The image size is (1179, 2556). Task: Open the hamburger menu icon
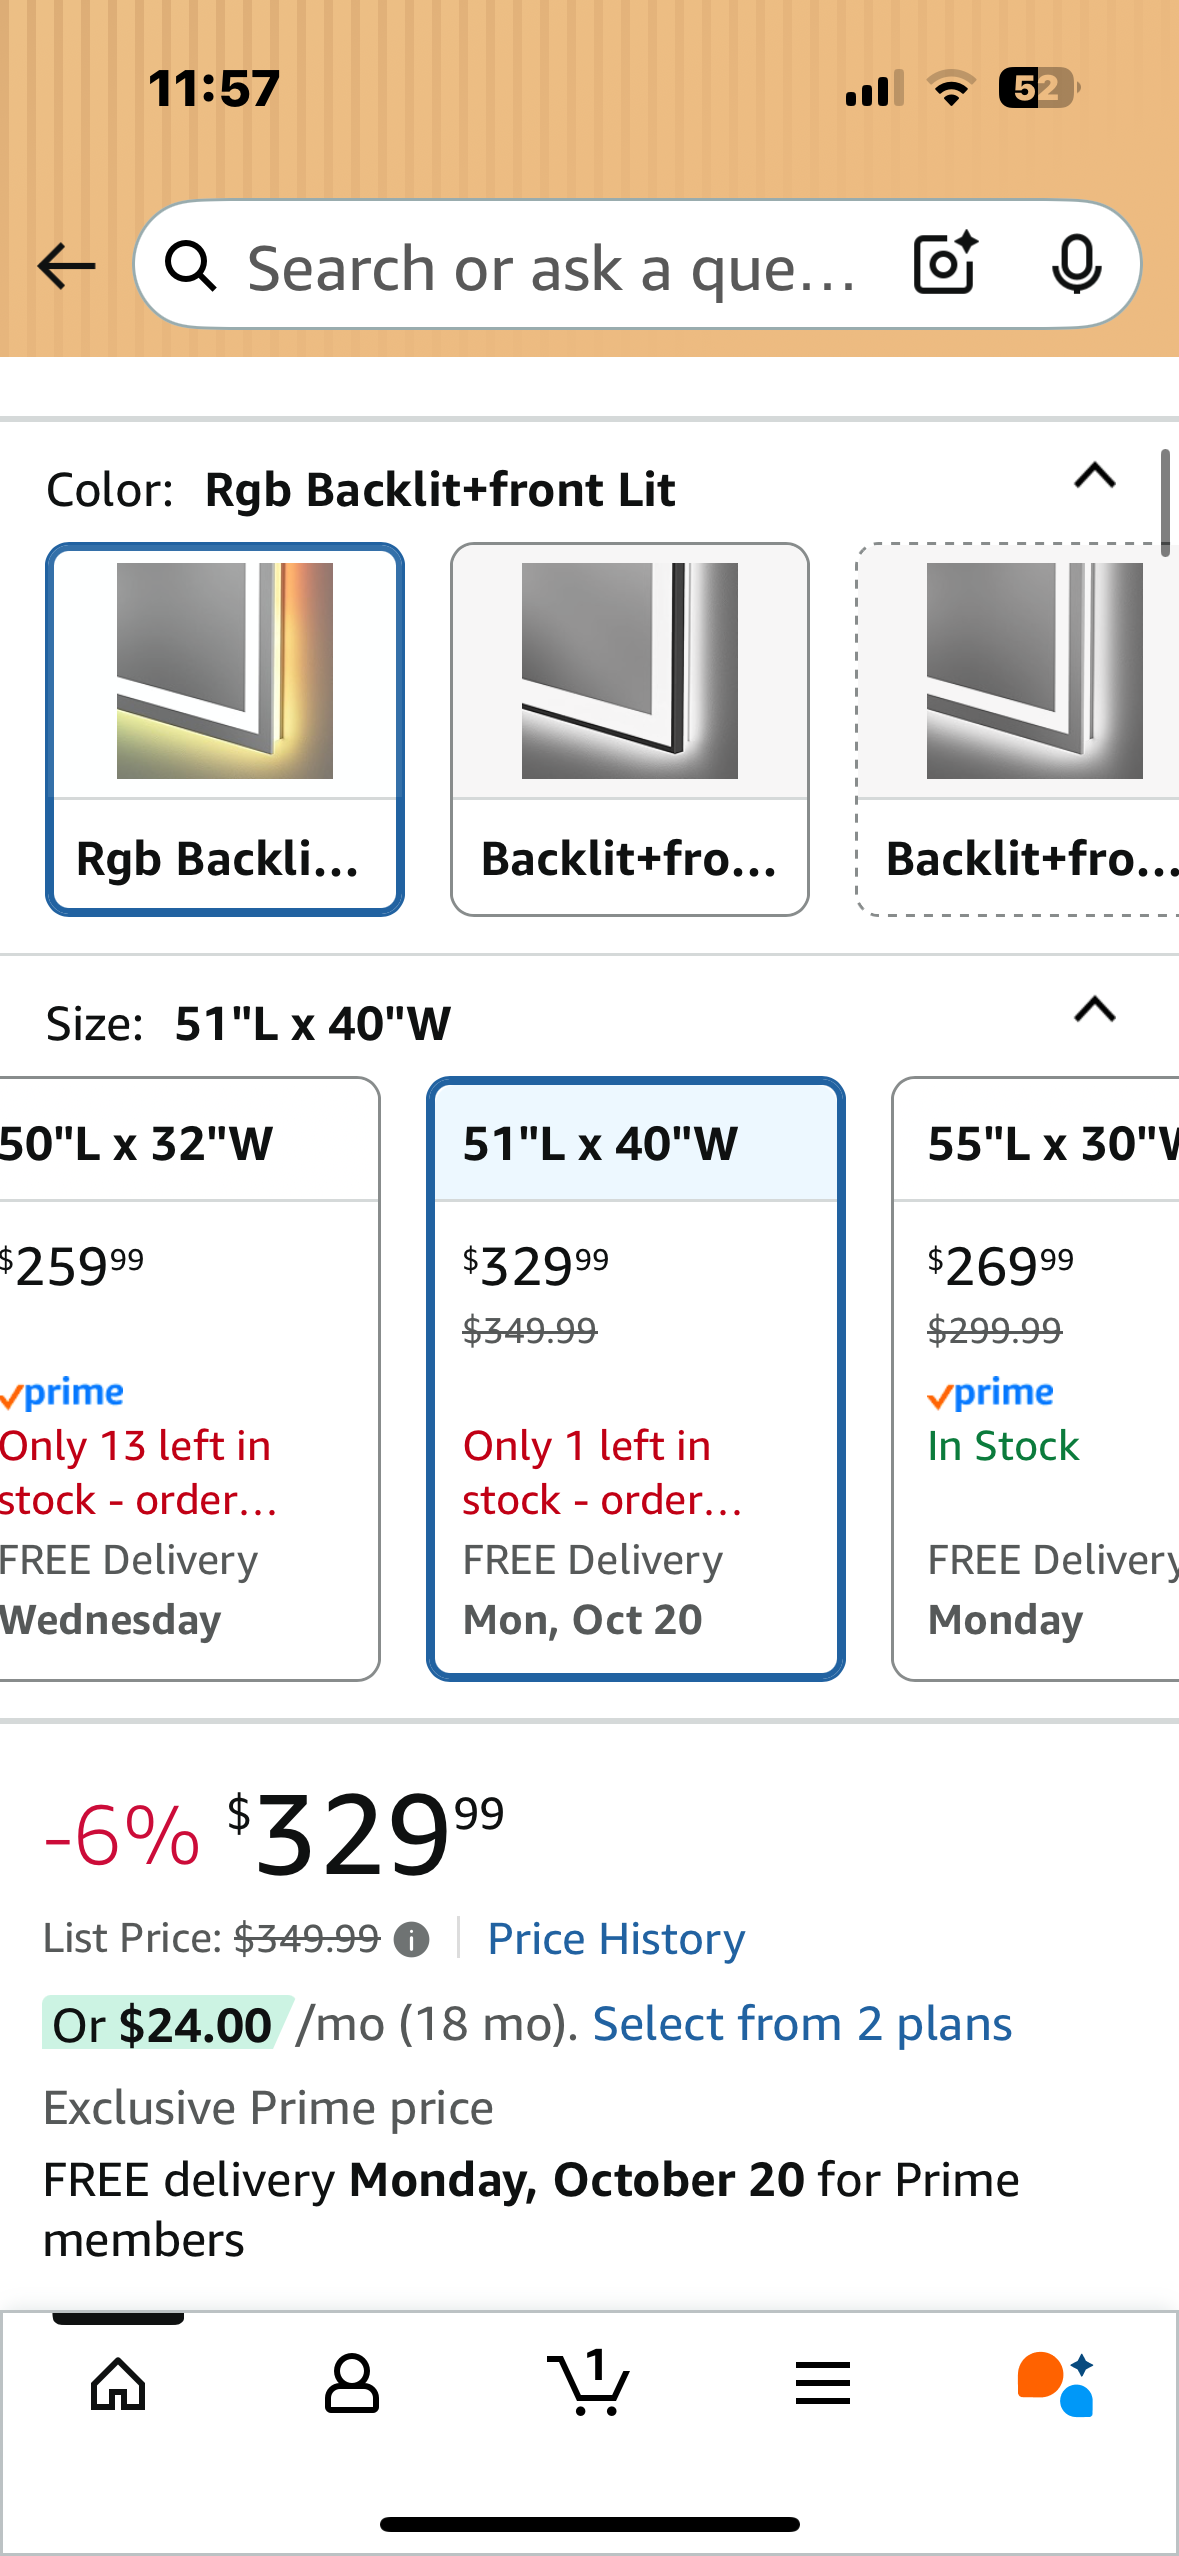(x=823, y=2384)
